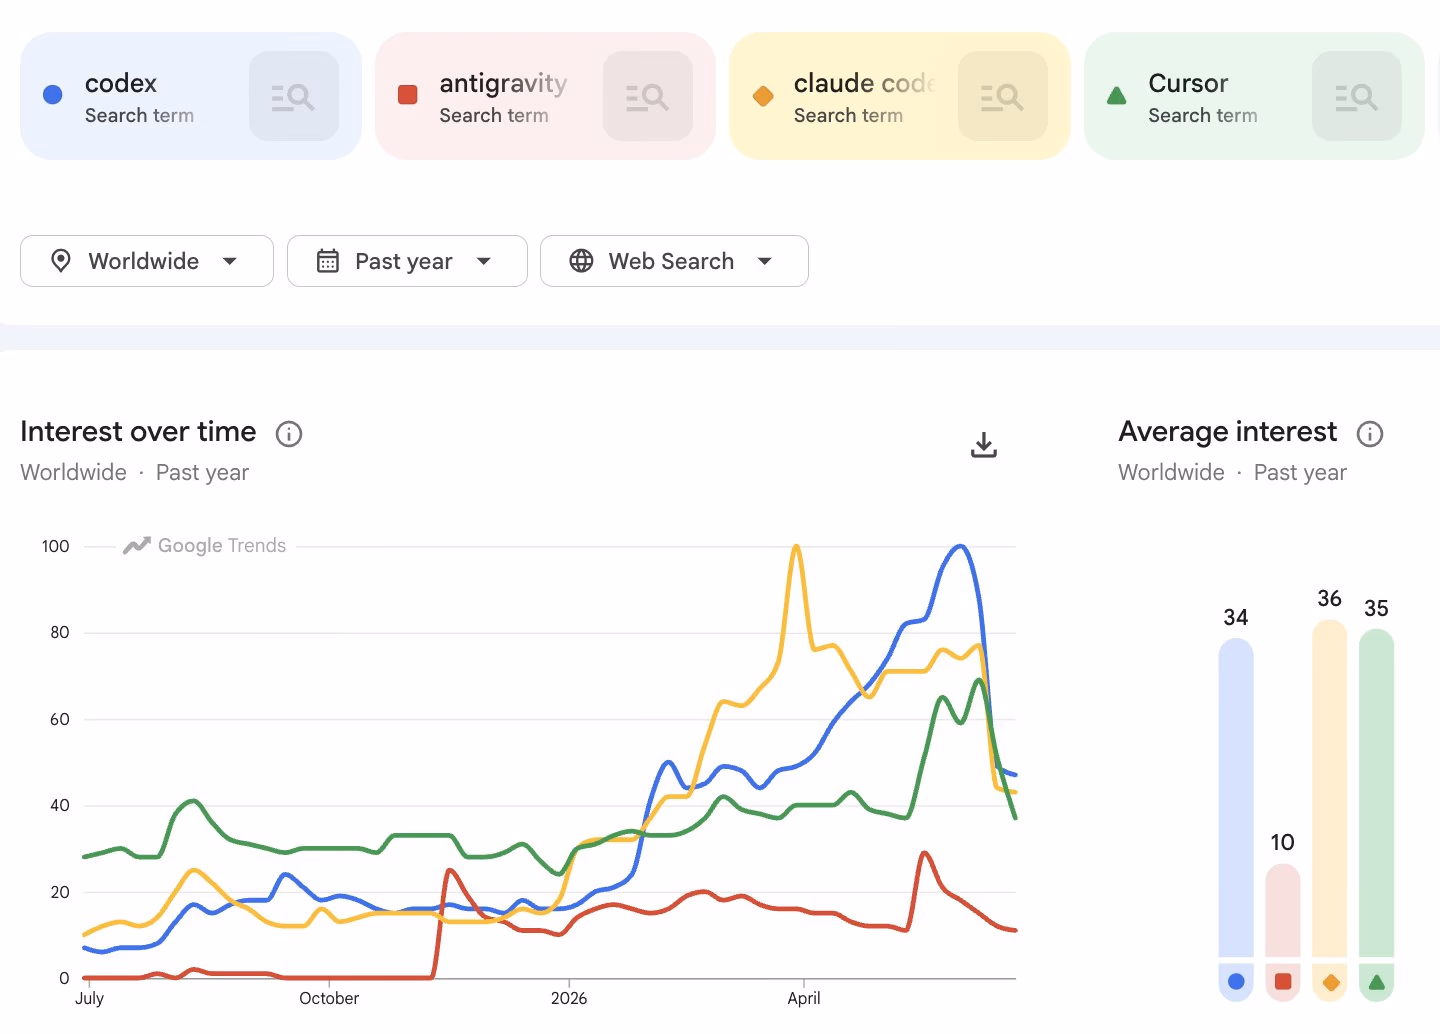Click the globe icon beside Web Search
The height and width of the screenshot is (1034, 1440).
581,261
